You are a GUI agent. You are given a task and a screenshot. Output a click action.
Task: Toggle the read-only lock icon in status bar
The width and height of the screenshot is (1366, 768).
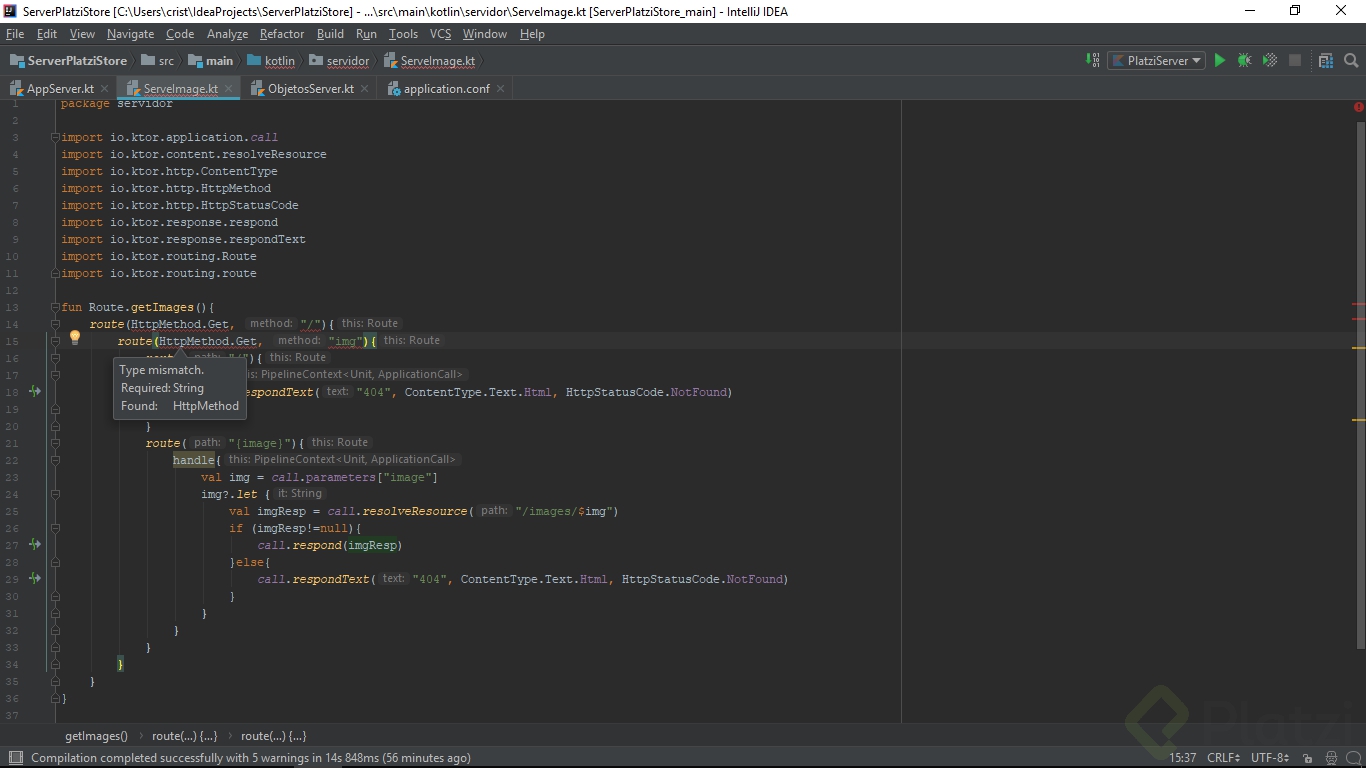(1307, 758)
